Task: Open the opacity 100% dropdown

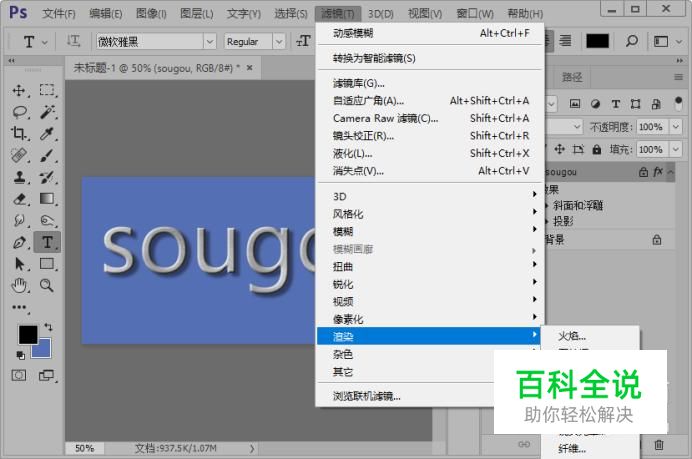Action: (676, 127)
